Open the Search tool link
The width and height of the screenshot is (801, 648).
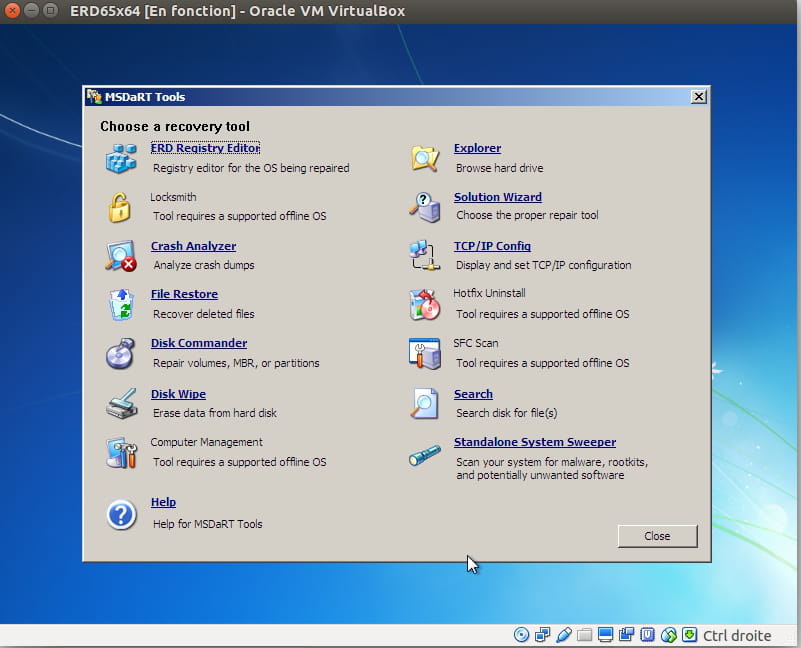pyautogui.click(x=474, y=394)
